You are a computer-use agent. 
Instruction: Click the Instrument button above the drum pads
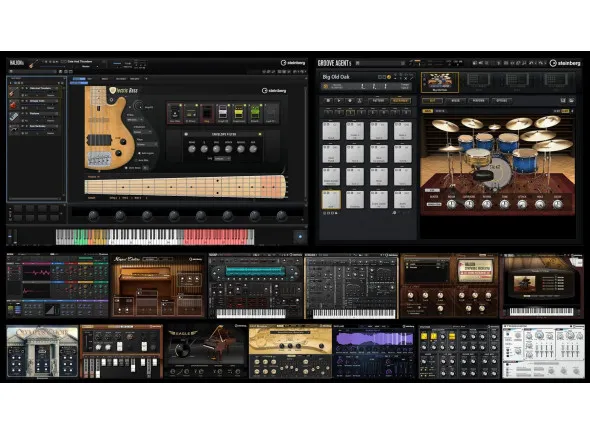[400, 101]
